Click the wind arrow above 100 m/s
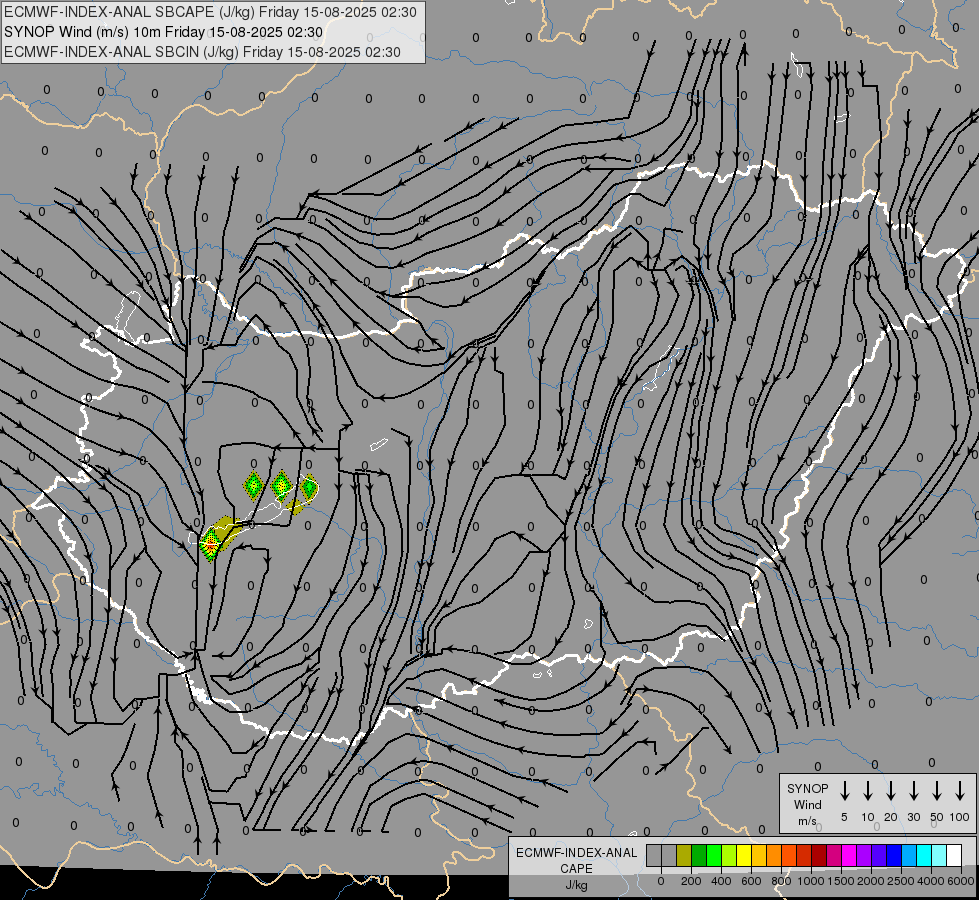Viewport: 979px width, 900px height. (960, 791)
